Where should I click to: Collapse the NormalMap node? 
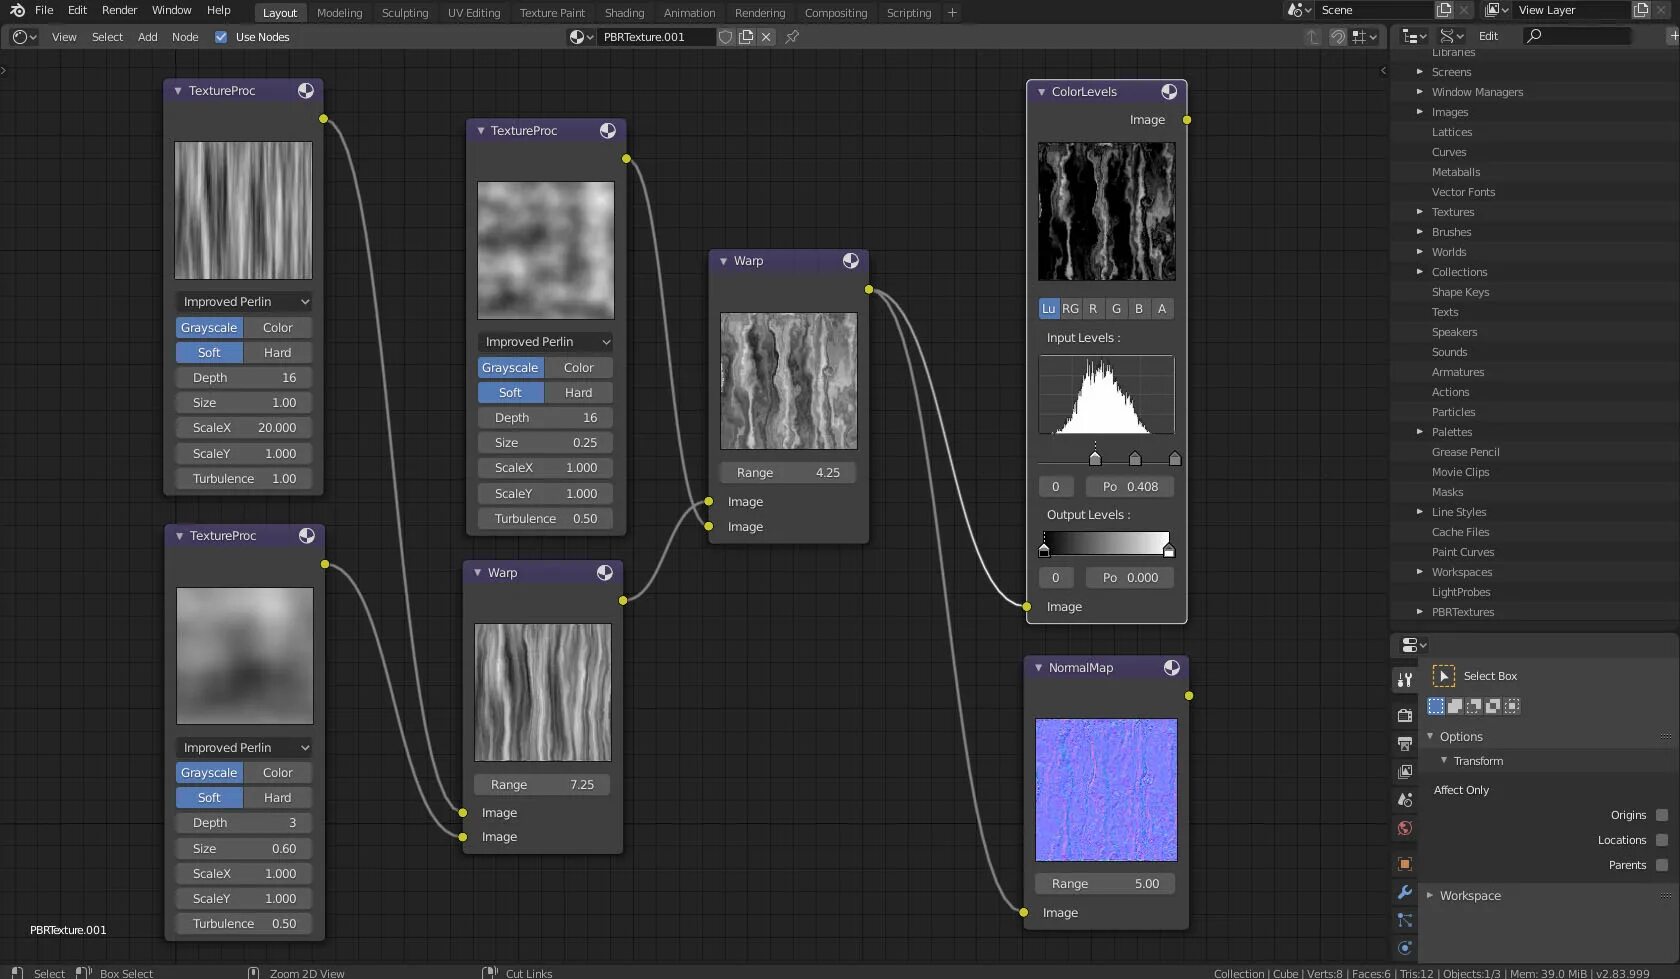click(x=1038, y=668)
